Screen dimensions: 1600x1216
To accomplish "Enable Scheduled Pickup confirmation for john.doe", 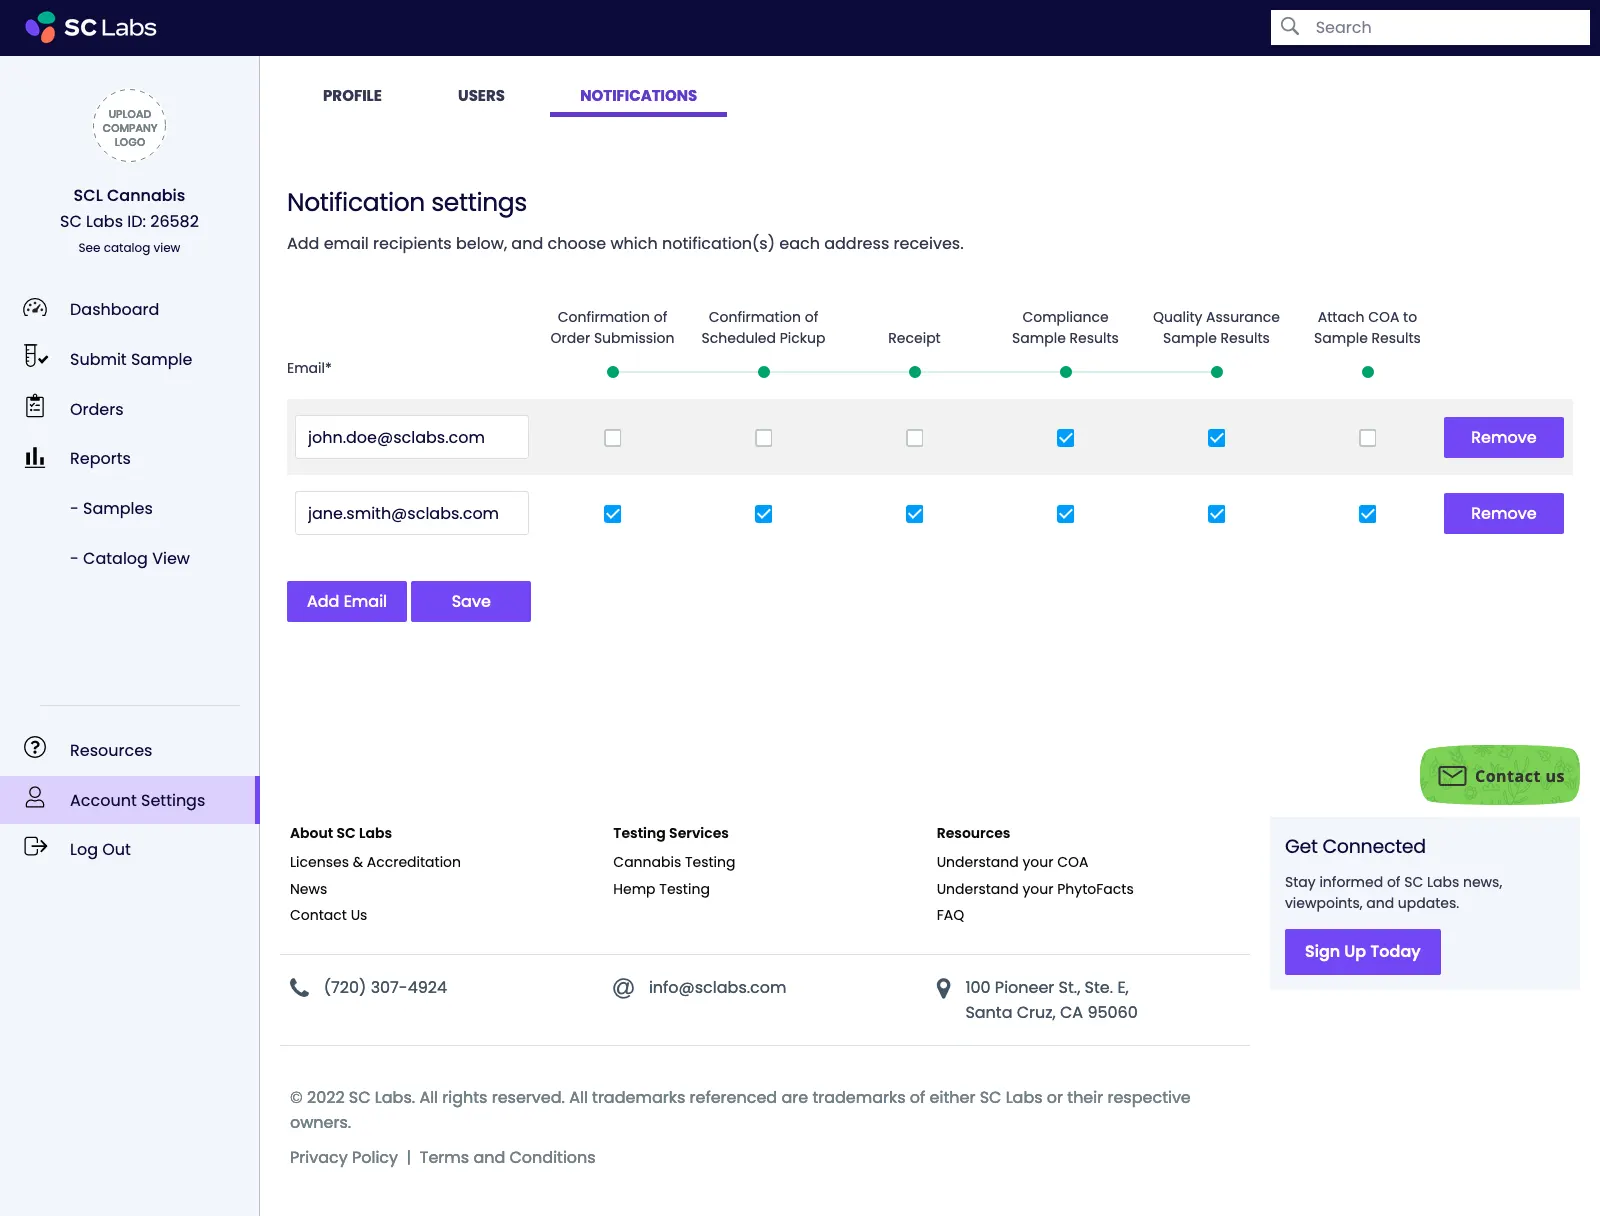I will point(764,438).
